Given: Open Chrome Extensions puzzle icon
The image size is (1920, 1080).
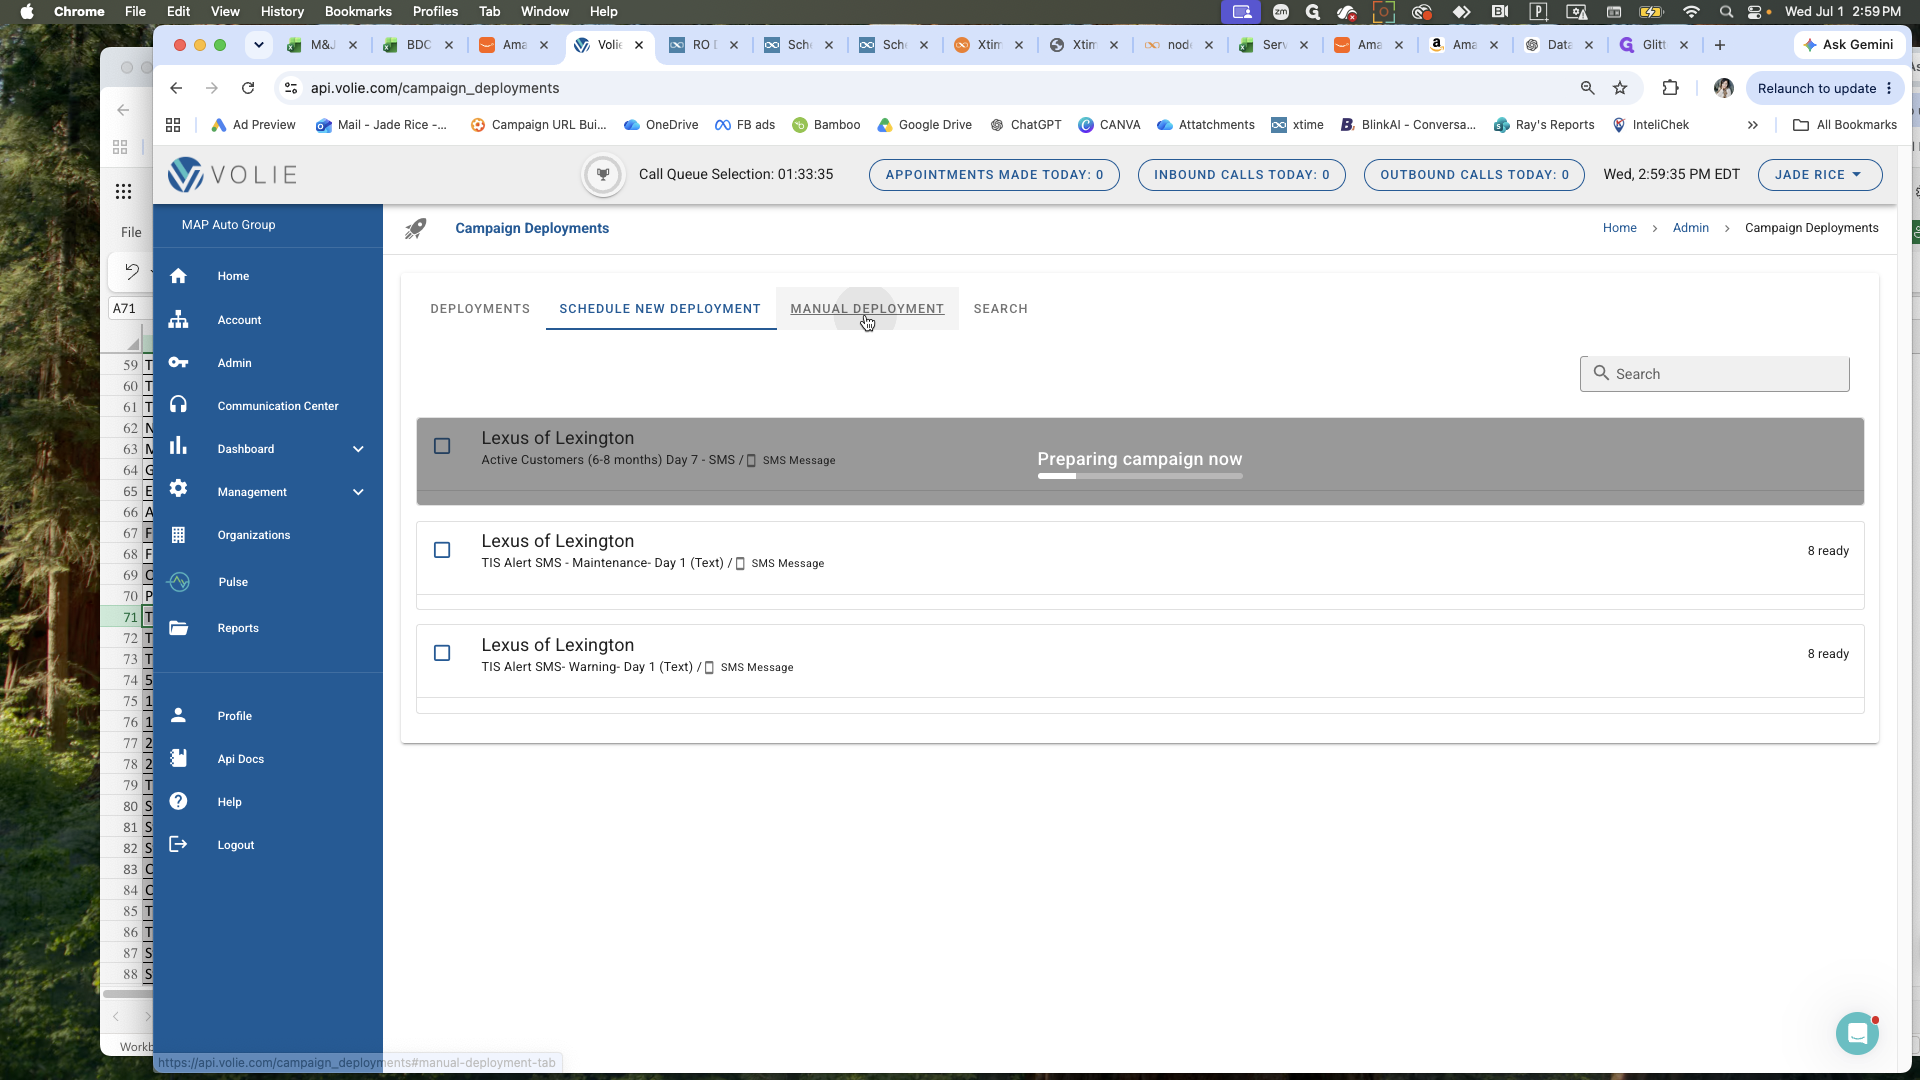Looking at the screenshot, I should pyautogui.click(x=1670, y=88).
